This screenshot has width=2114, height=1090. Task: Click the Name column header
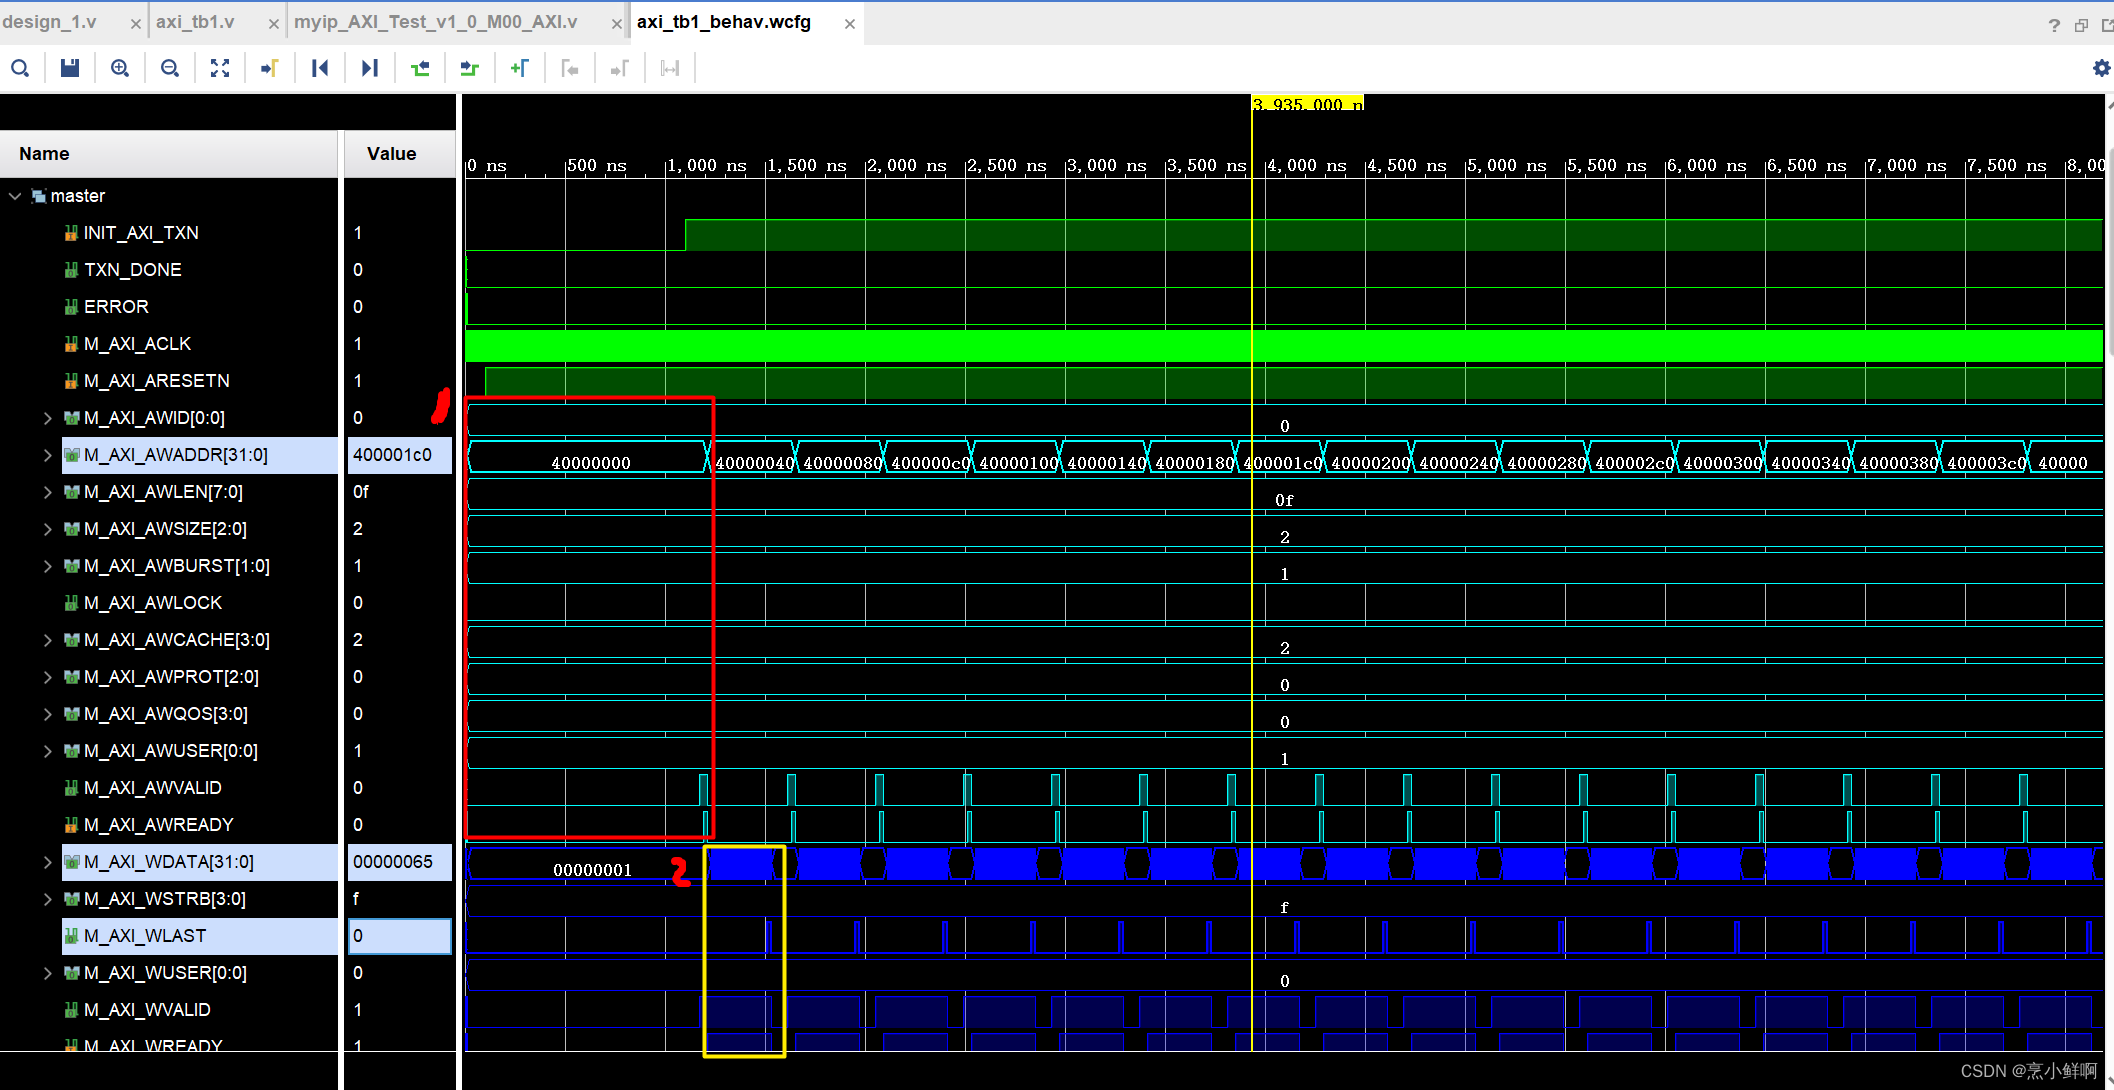point(170,154)
